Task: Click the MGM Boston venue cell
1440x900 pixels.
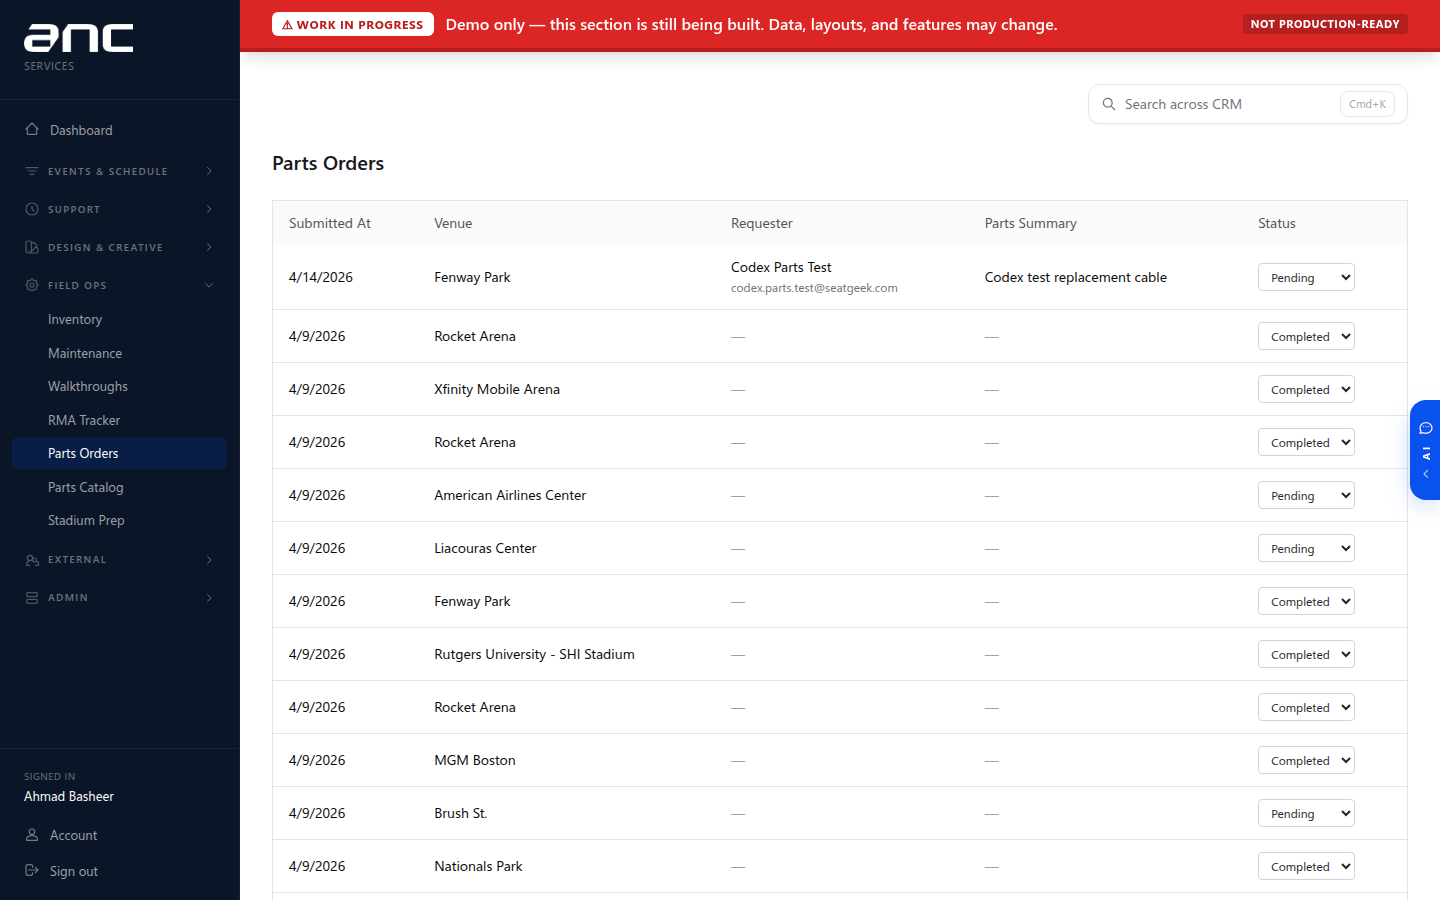Action: pyautogui.click(x=475, y=760)
